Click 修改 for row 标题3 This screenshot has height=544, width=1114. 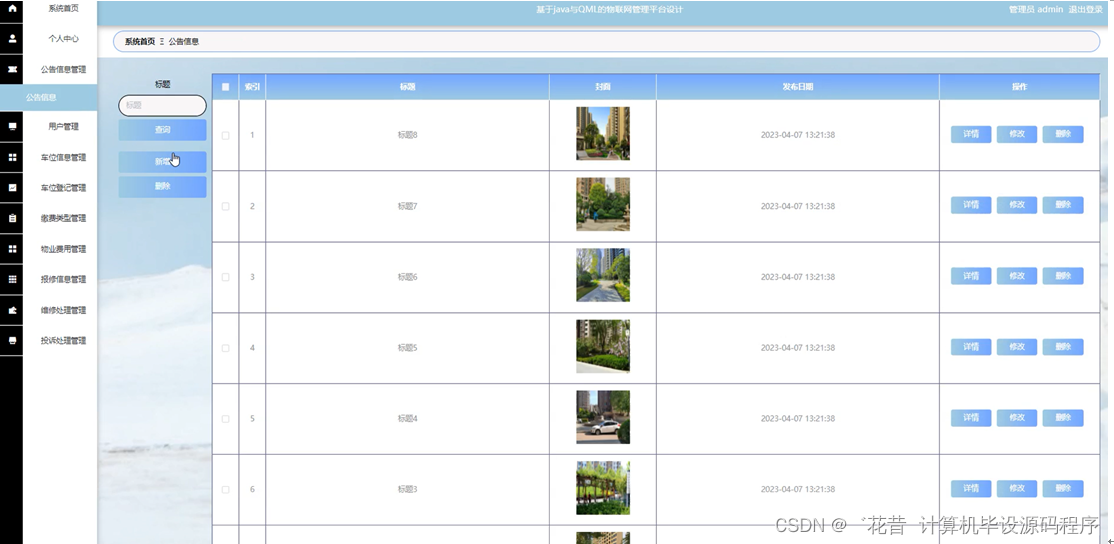(x=1017, y=489)
